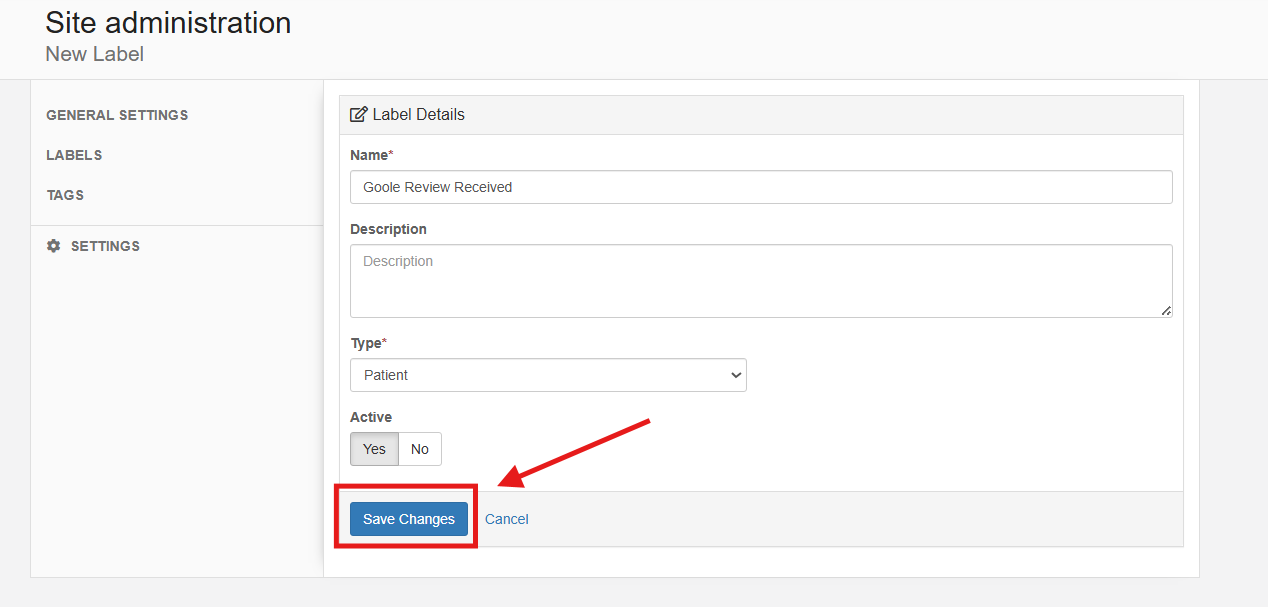
Task: Click the Settings gear icon
Action: [54, 246]
